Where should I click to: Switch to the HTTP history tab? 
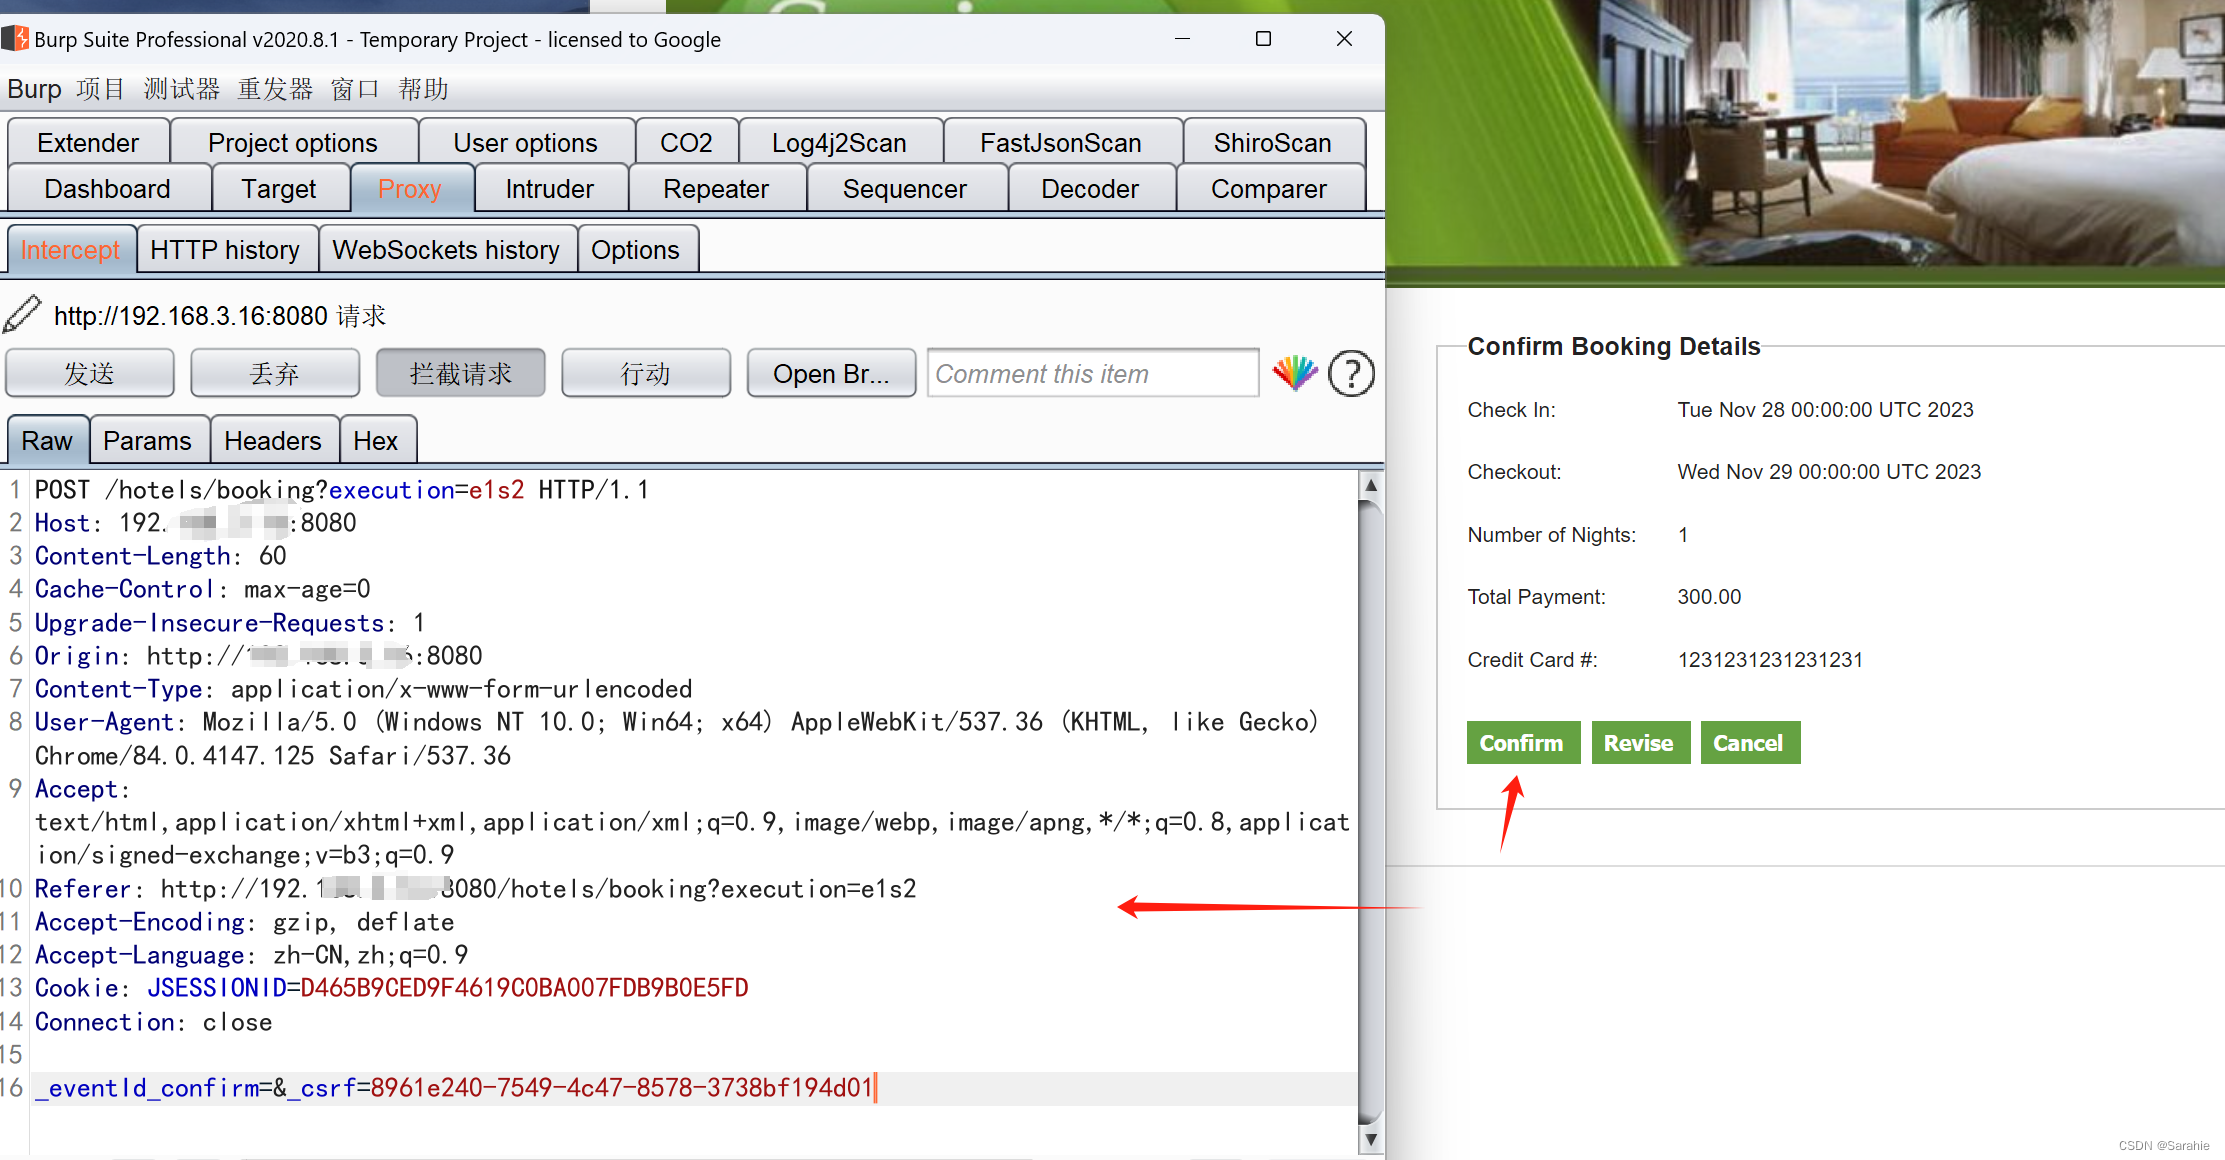coord(227,249)
